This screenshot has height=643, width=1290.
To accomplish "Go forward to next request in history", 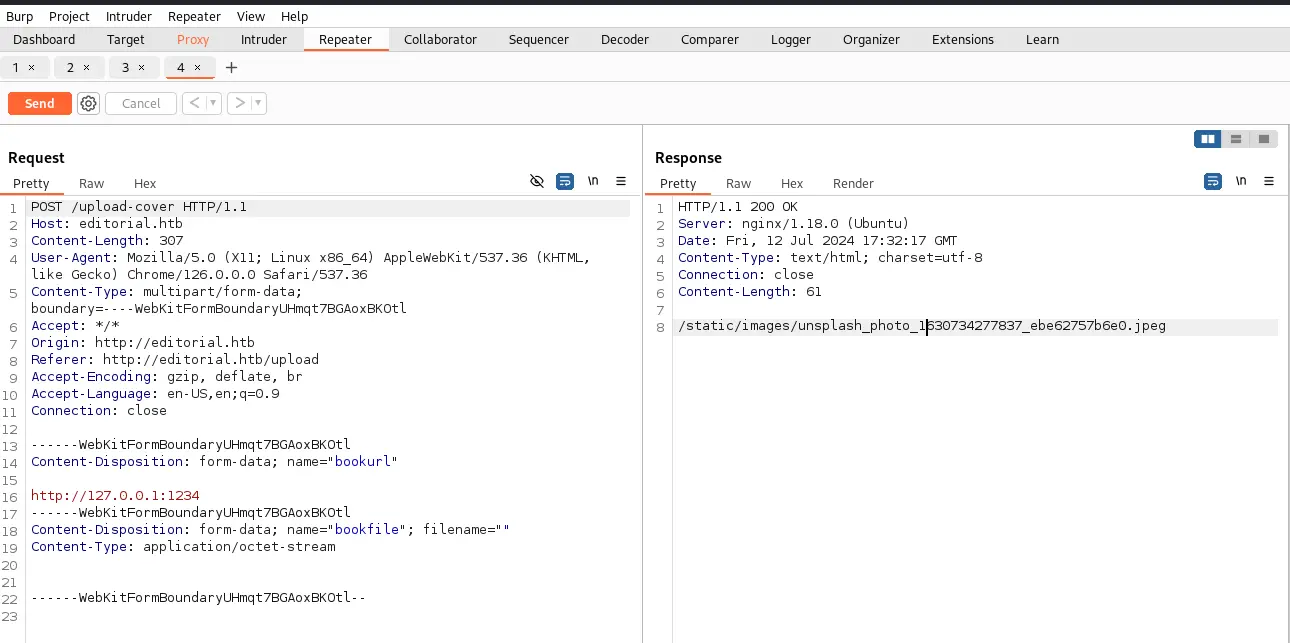I will (239, 103).
